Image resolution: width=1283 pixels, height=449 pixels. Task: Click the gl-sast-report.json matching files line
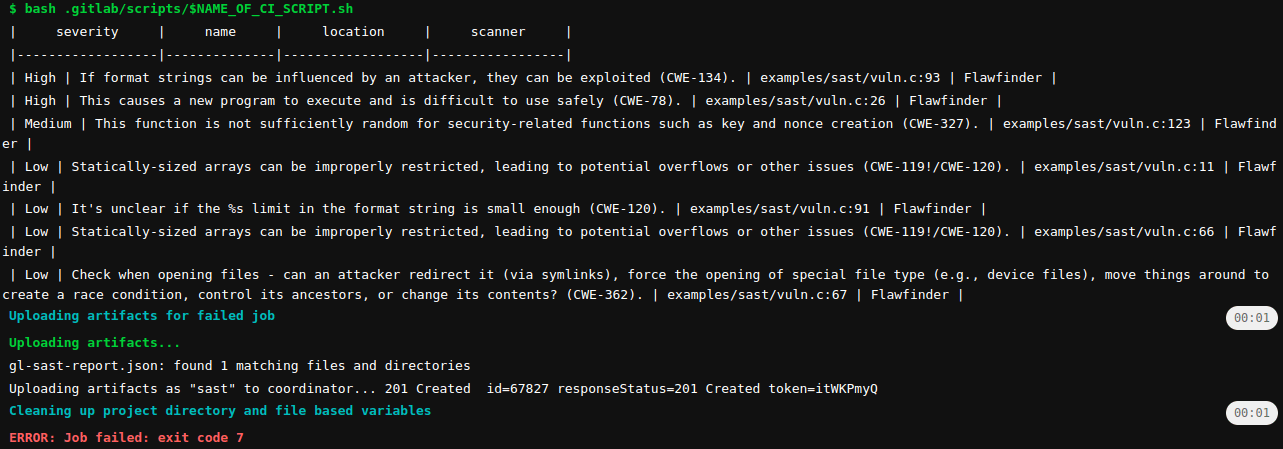(x=239, y=366)
